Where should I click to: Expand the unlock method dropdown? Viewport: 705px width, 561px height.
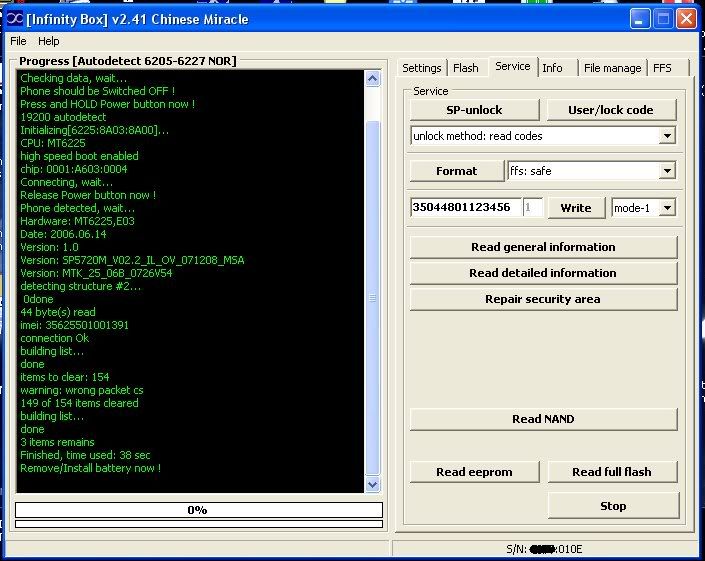pos(667,136)
